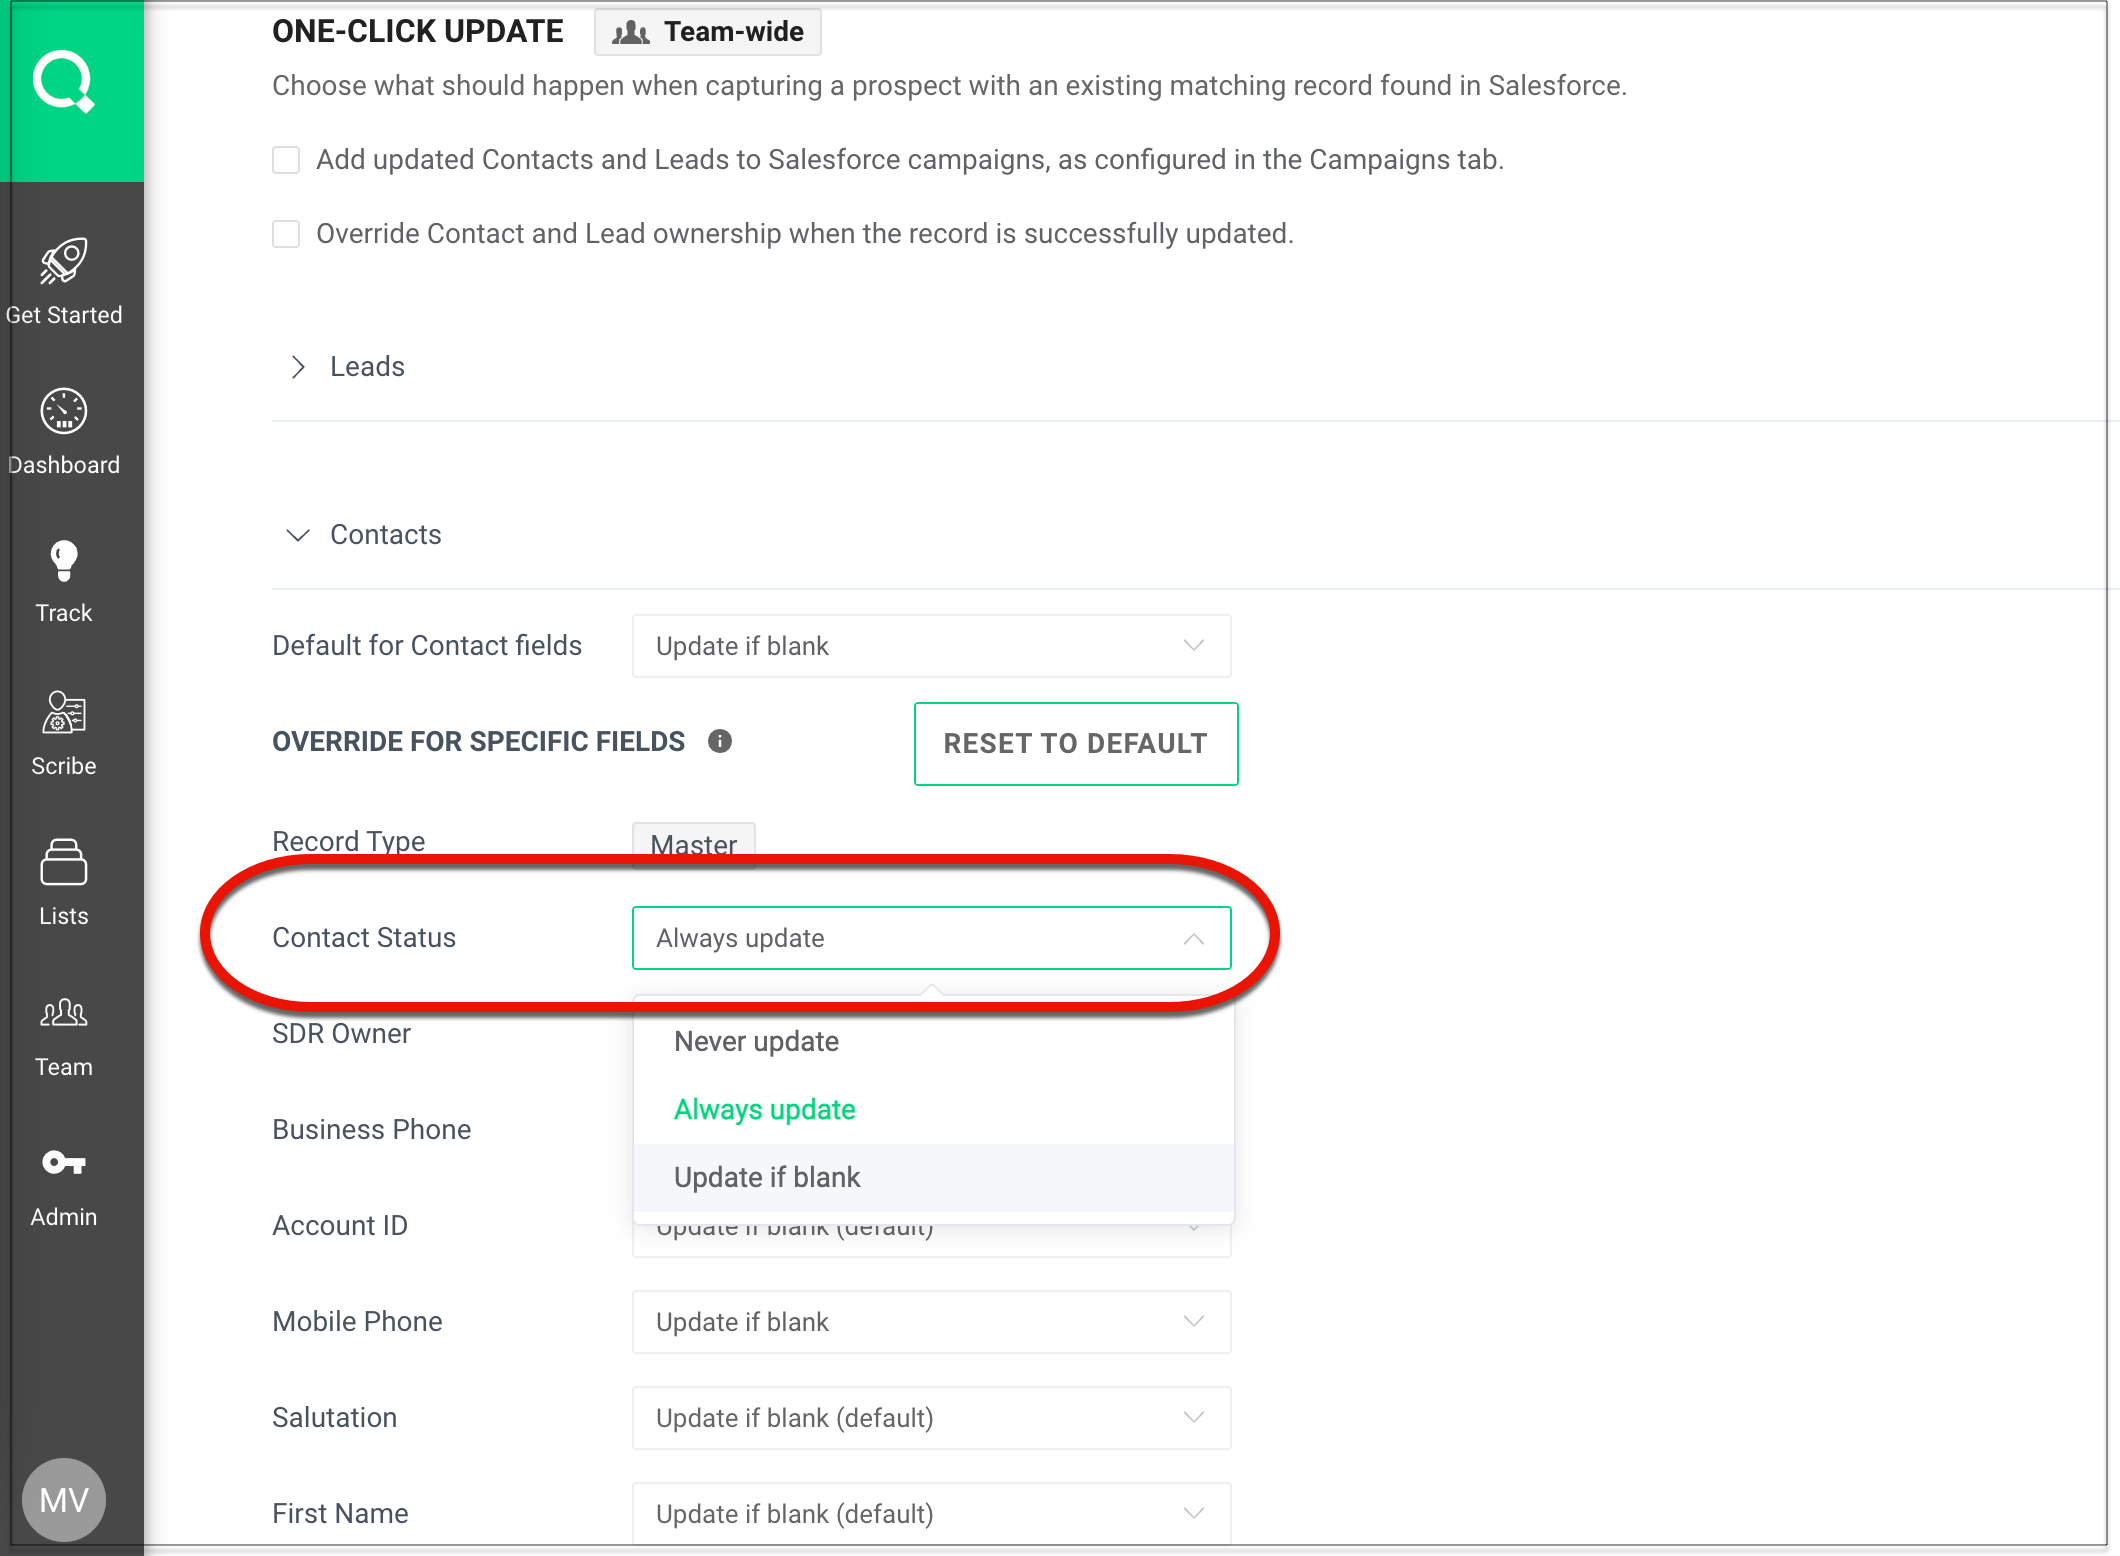Collapse the Contacts section

coord(298,535)
